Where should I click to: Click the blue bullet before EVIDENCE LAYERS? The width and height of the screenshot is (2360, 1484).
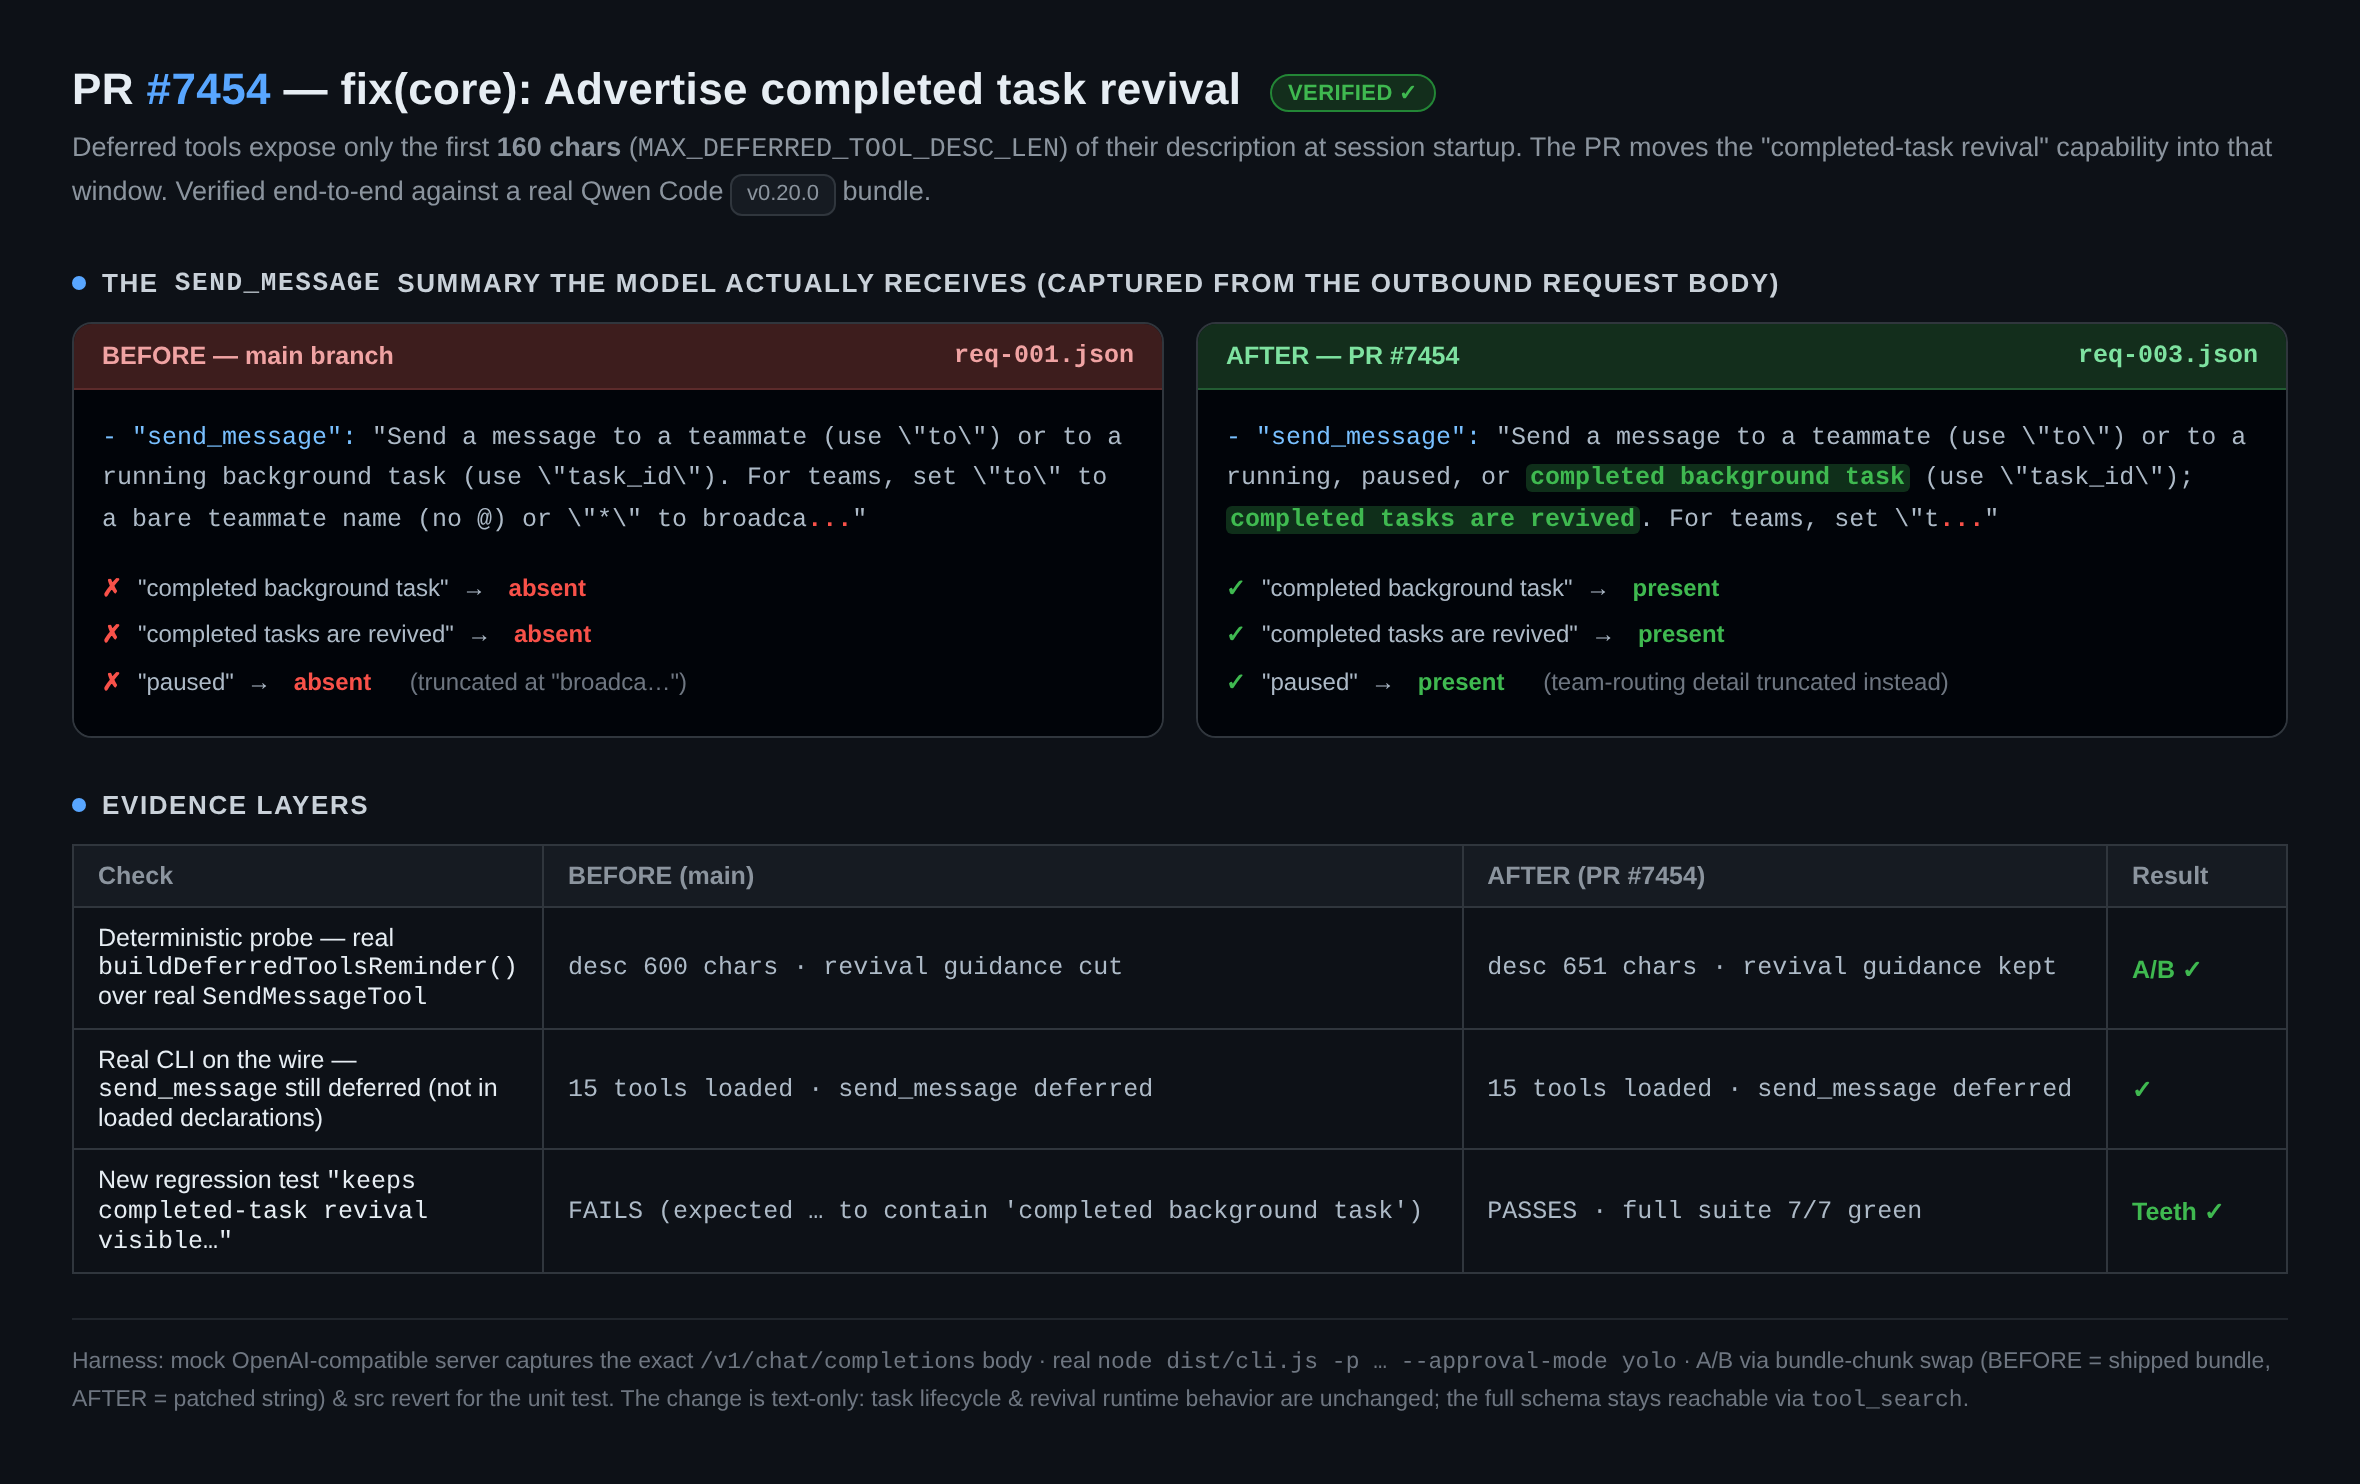(x=79, y=805)
